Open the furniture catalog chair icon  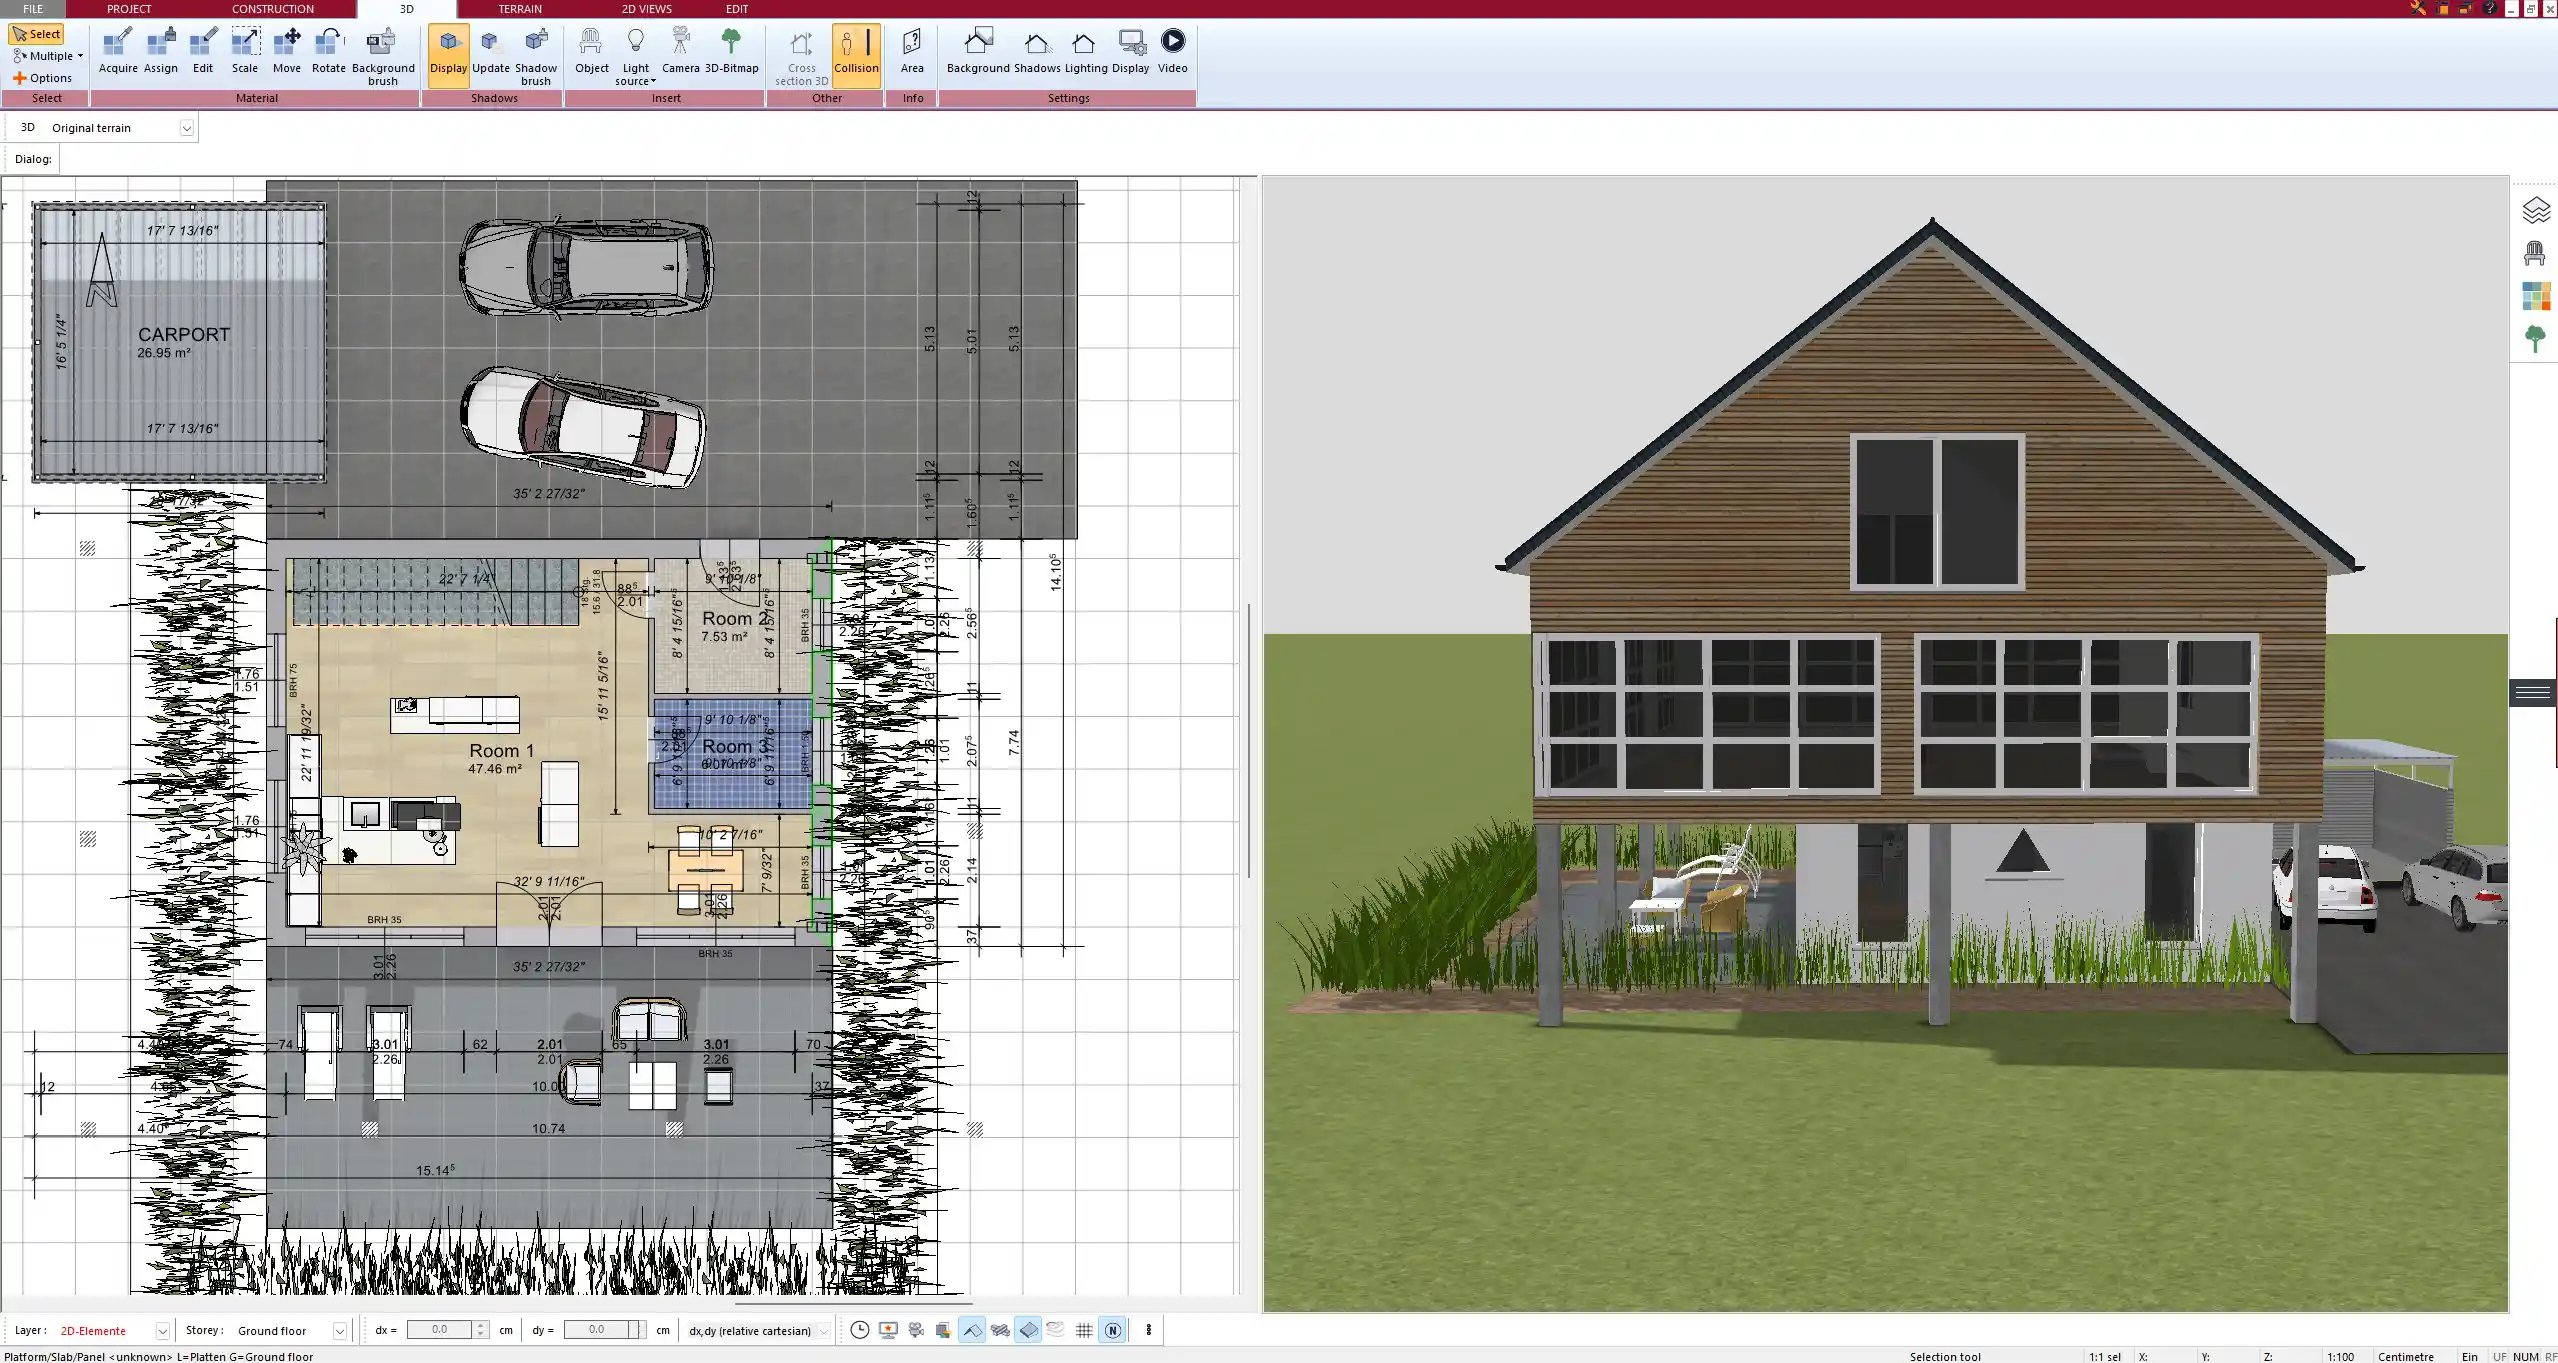pos(2535,253)
